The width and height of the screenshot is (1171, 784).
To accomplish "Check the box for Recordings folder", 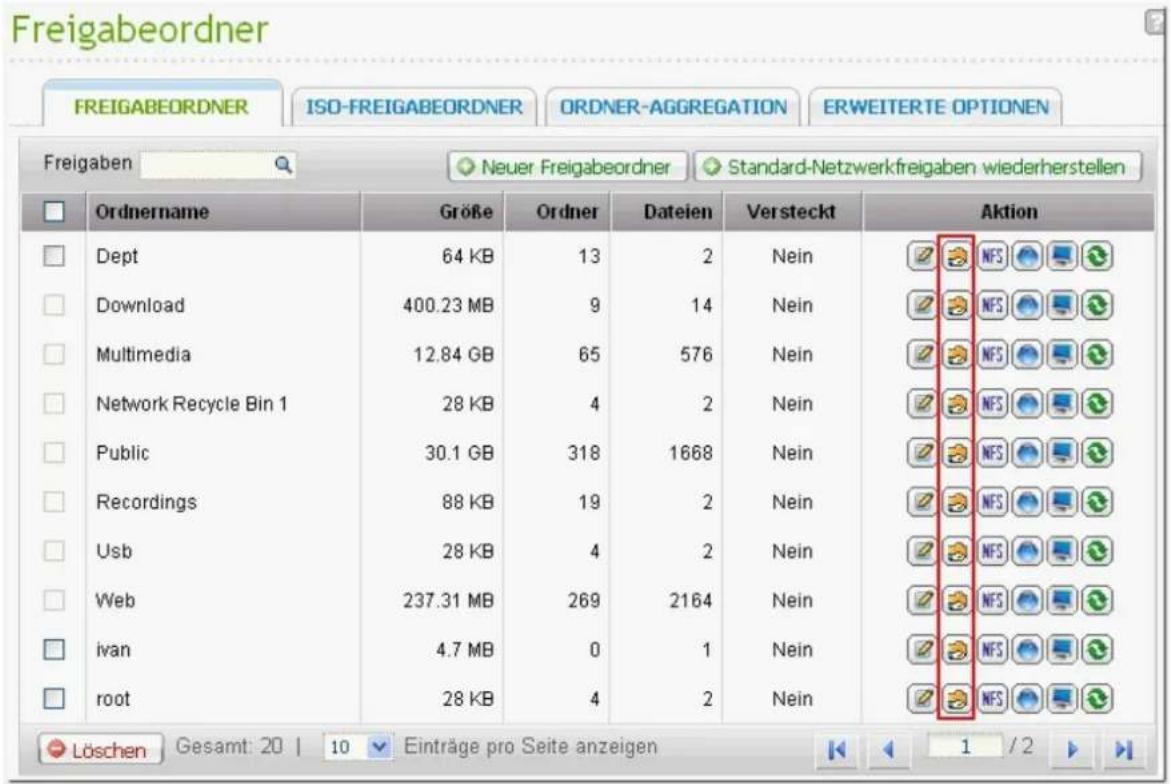I will point(54,502).
